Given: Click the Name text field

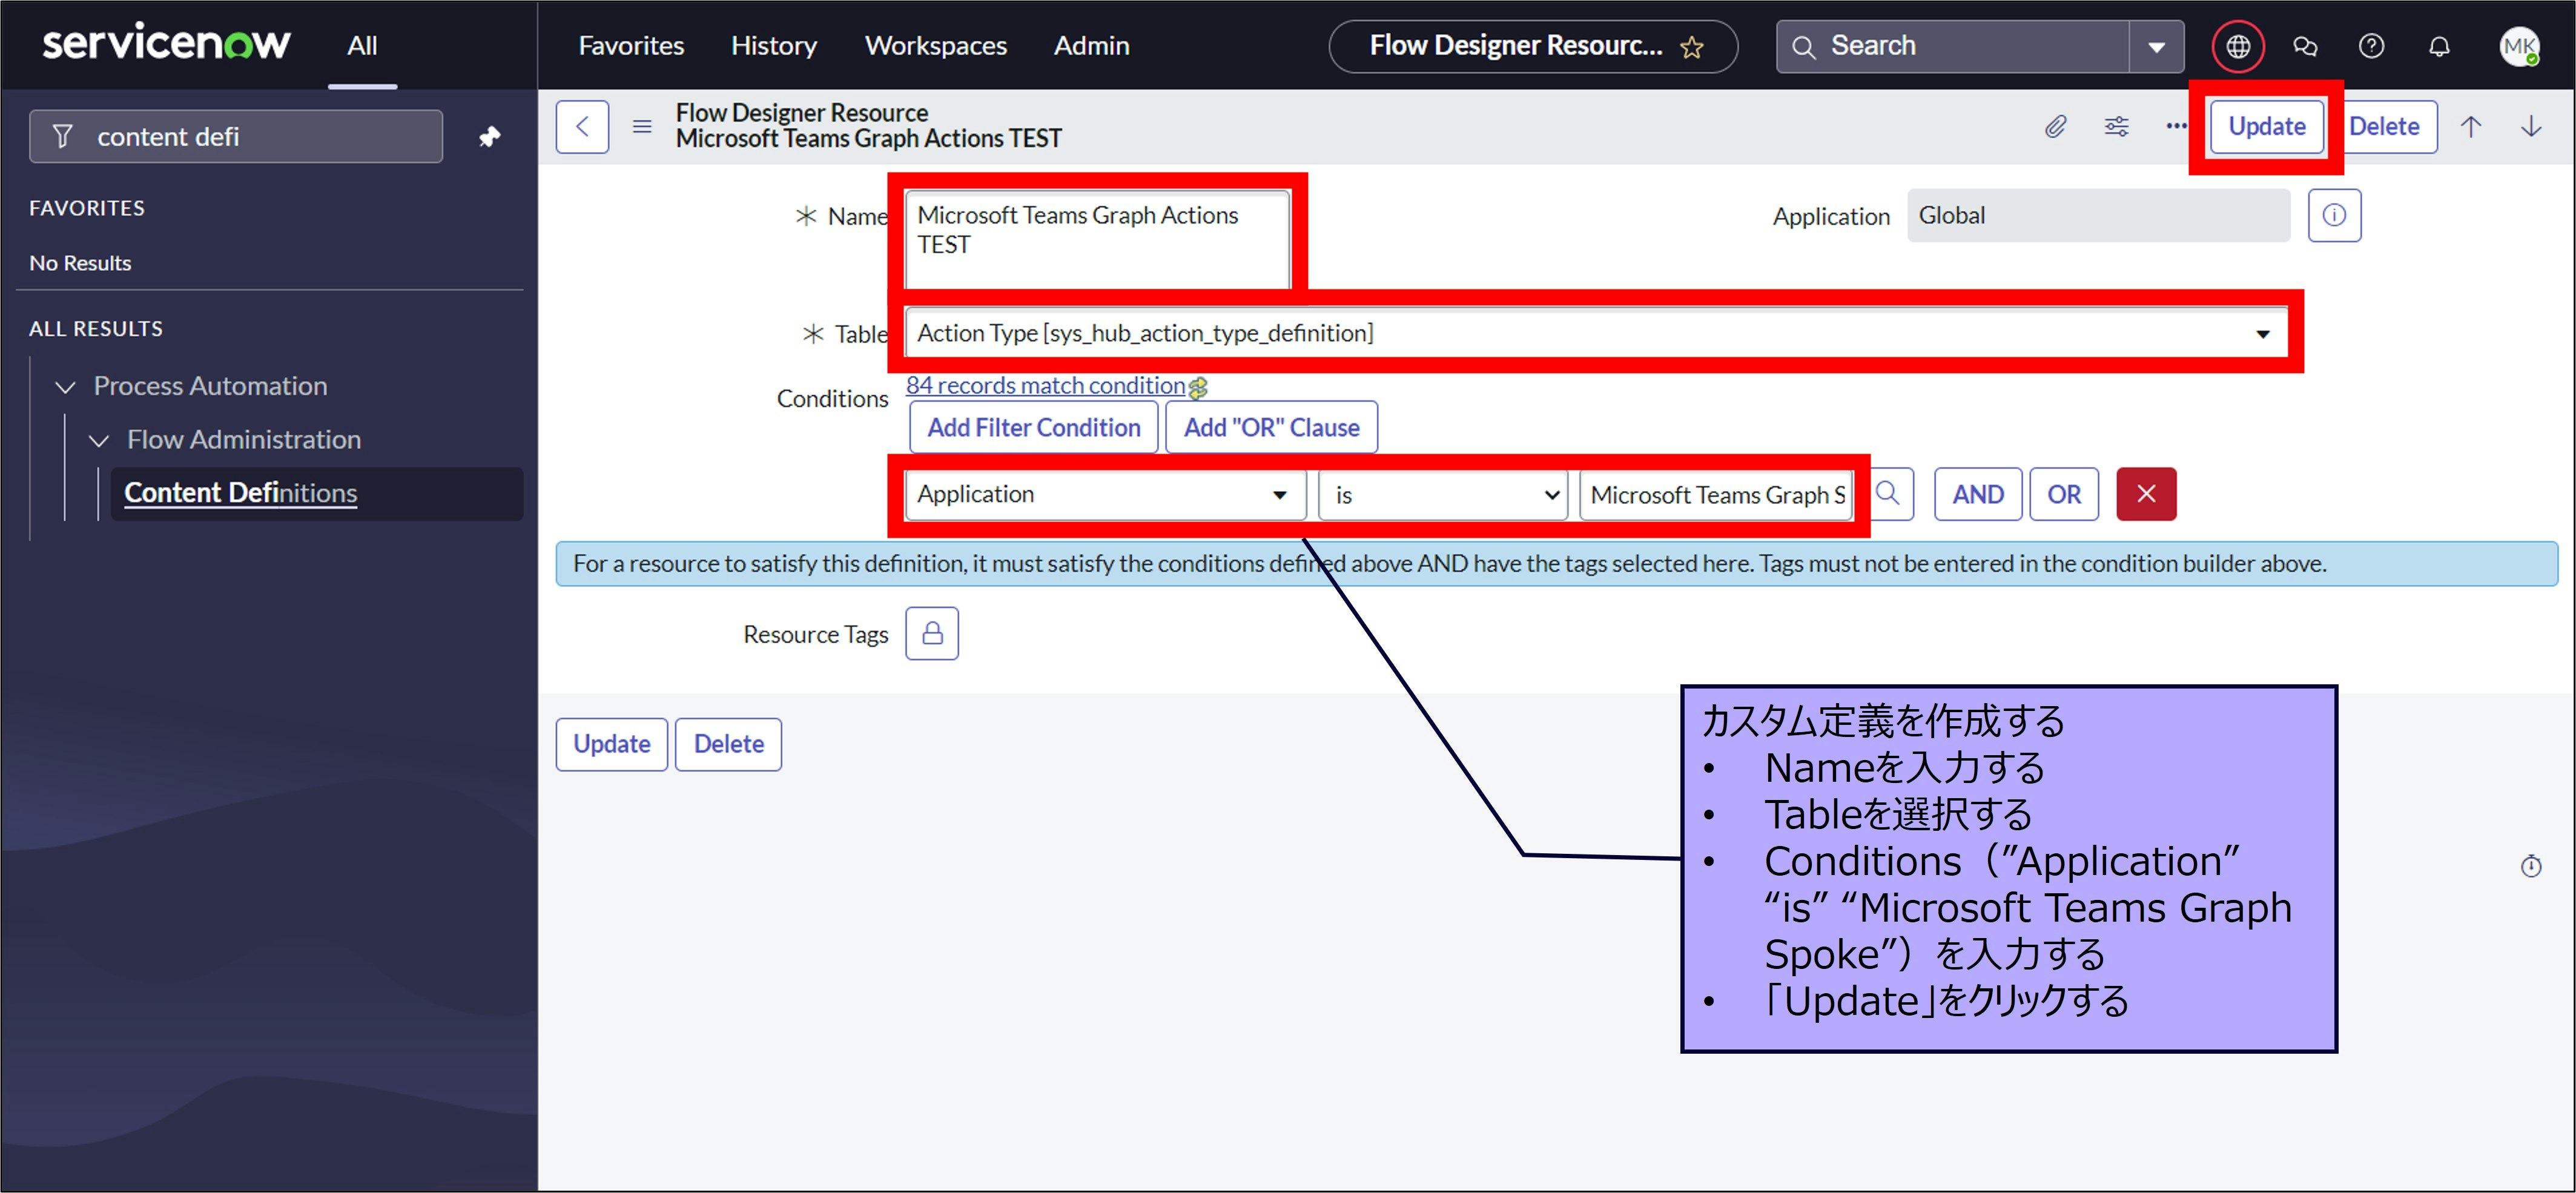Looking at the screenshot, I should click(1097, 238).
